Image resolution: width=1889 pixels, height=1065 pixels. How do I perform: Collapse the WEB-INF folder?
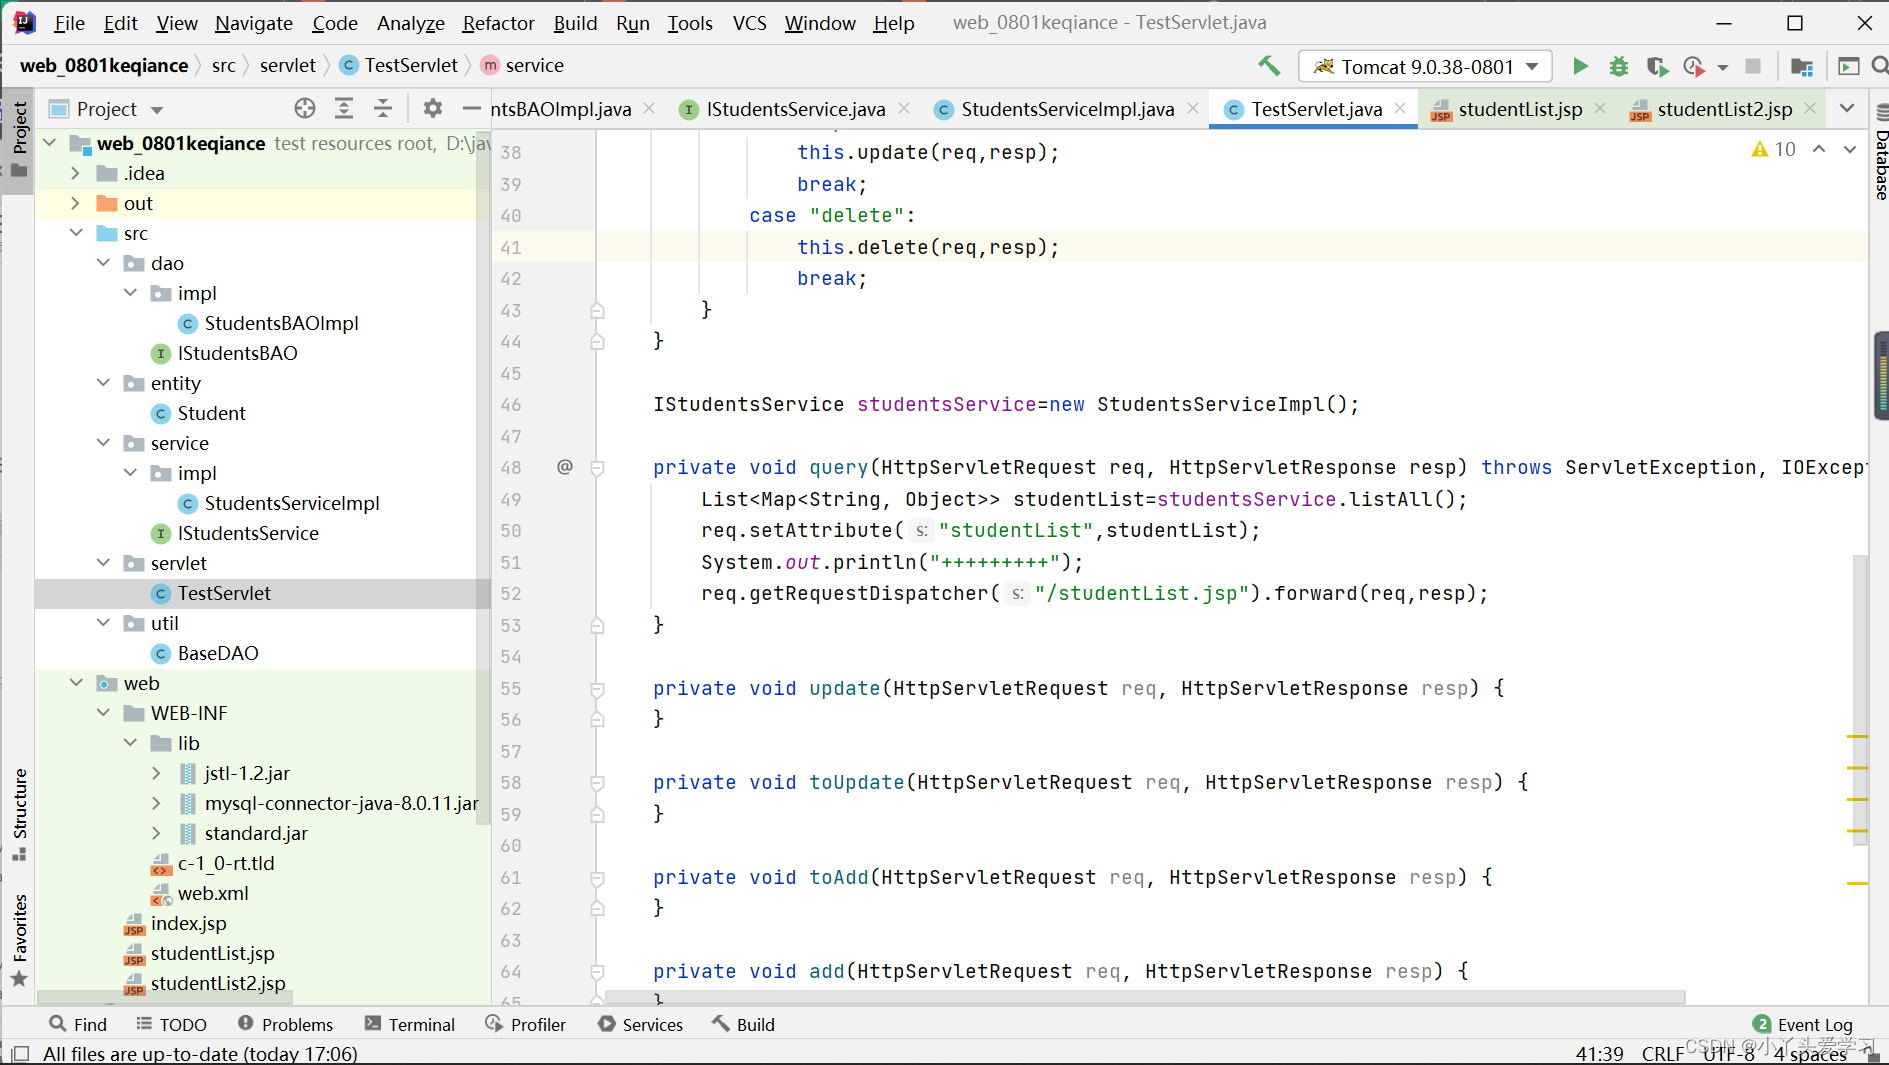(103, 713)
